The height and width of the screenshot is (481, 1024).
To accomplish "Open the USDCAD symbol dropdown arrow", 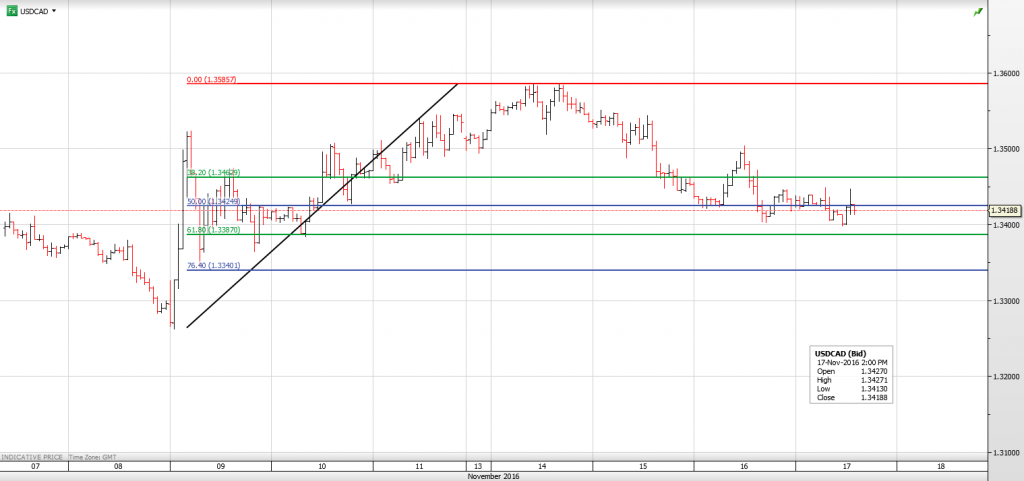I will (54, 11).
